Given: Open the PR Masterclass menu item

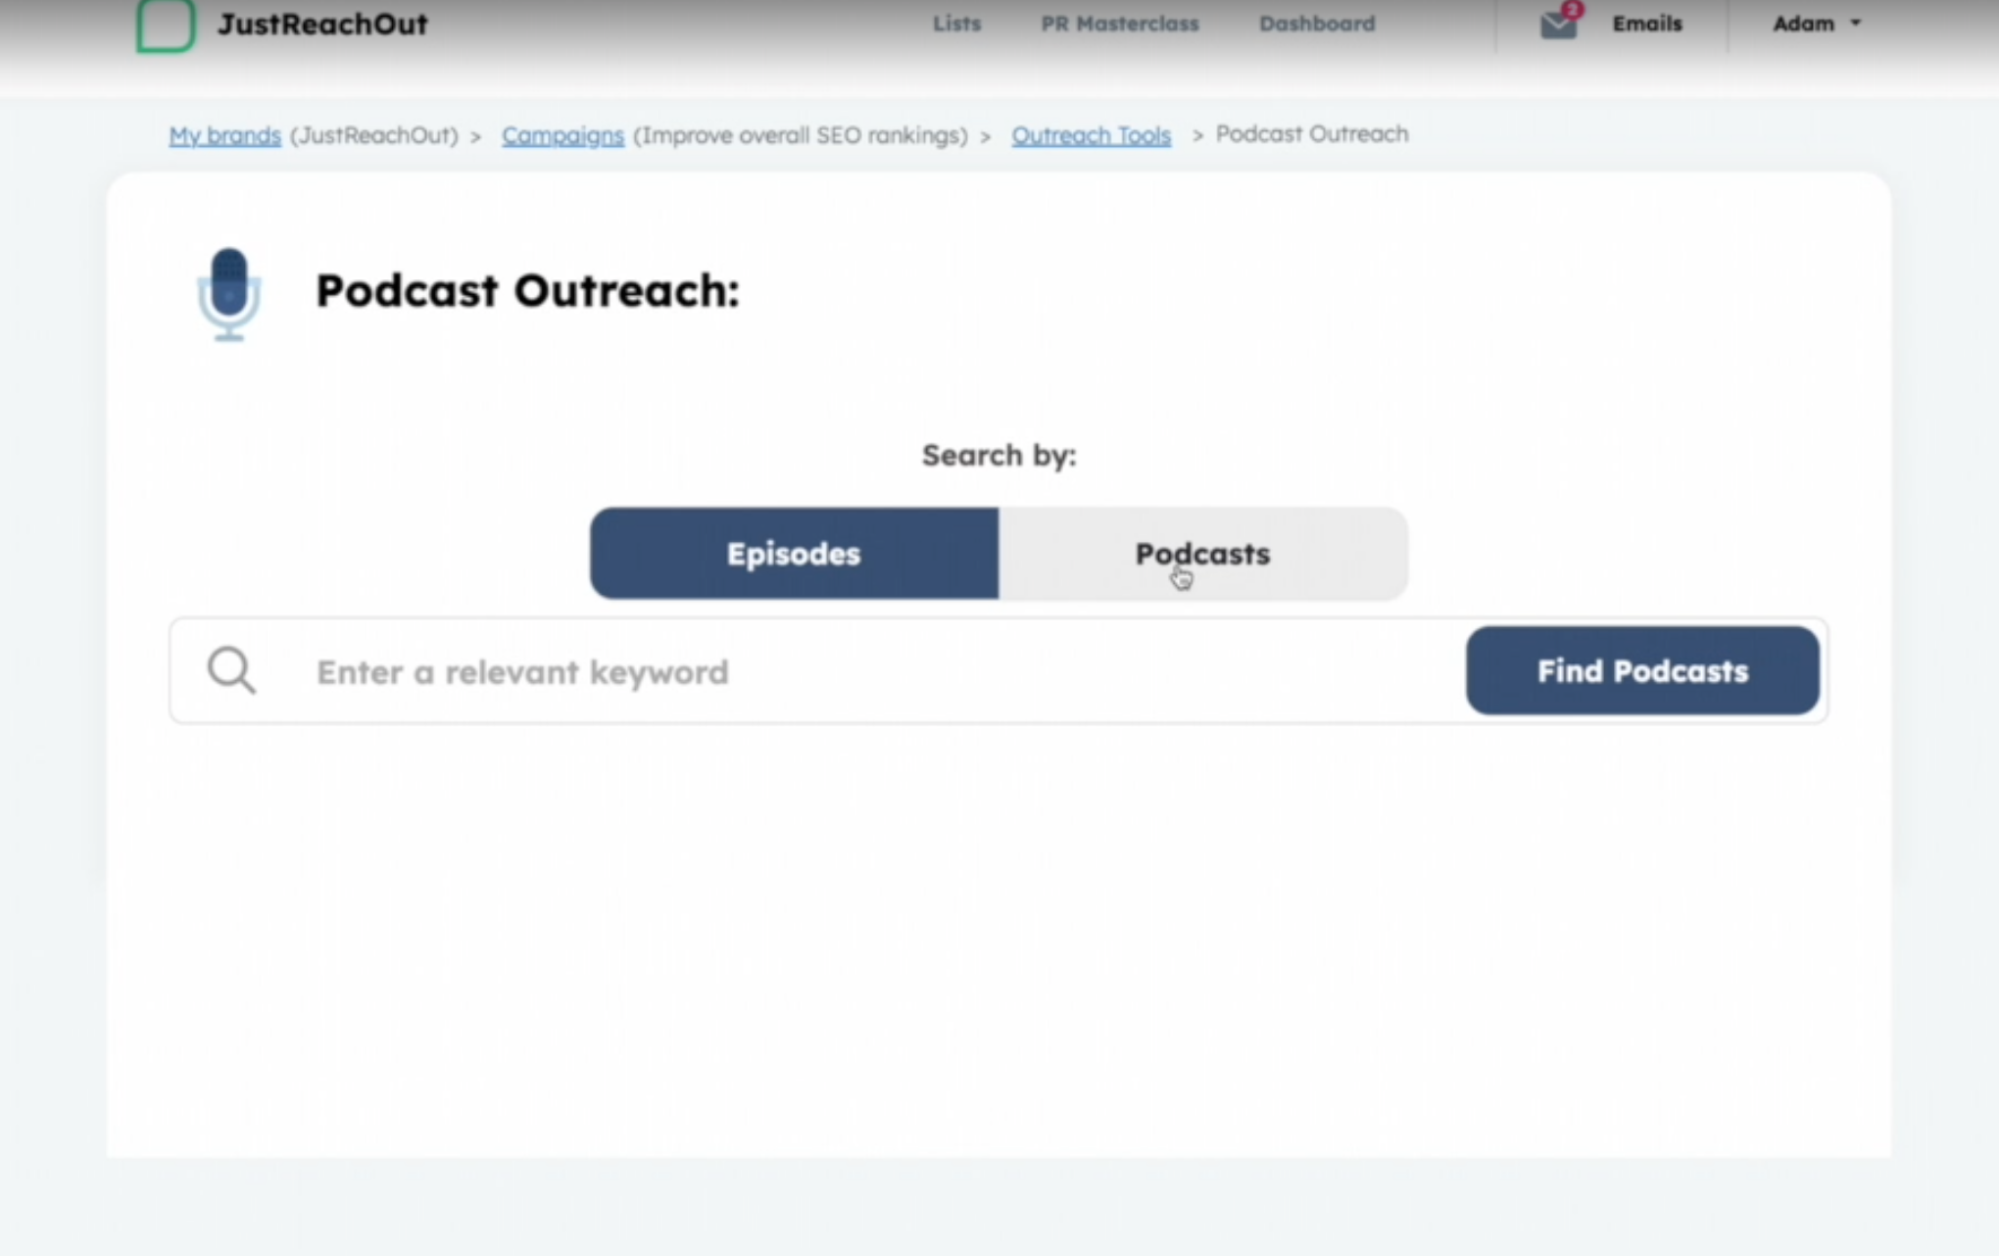Looking at the screenshot, I should (x=1120, y=23).
